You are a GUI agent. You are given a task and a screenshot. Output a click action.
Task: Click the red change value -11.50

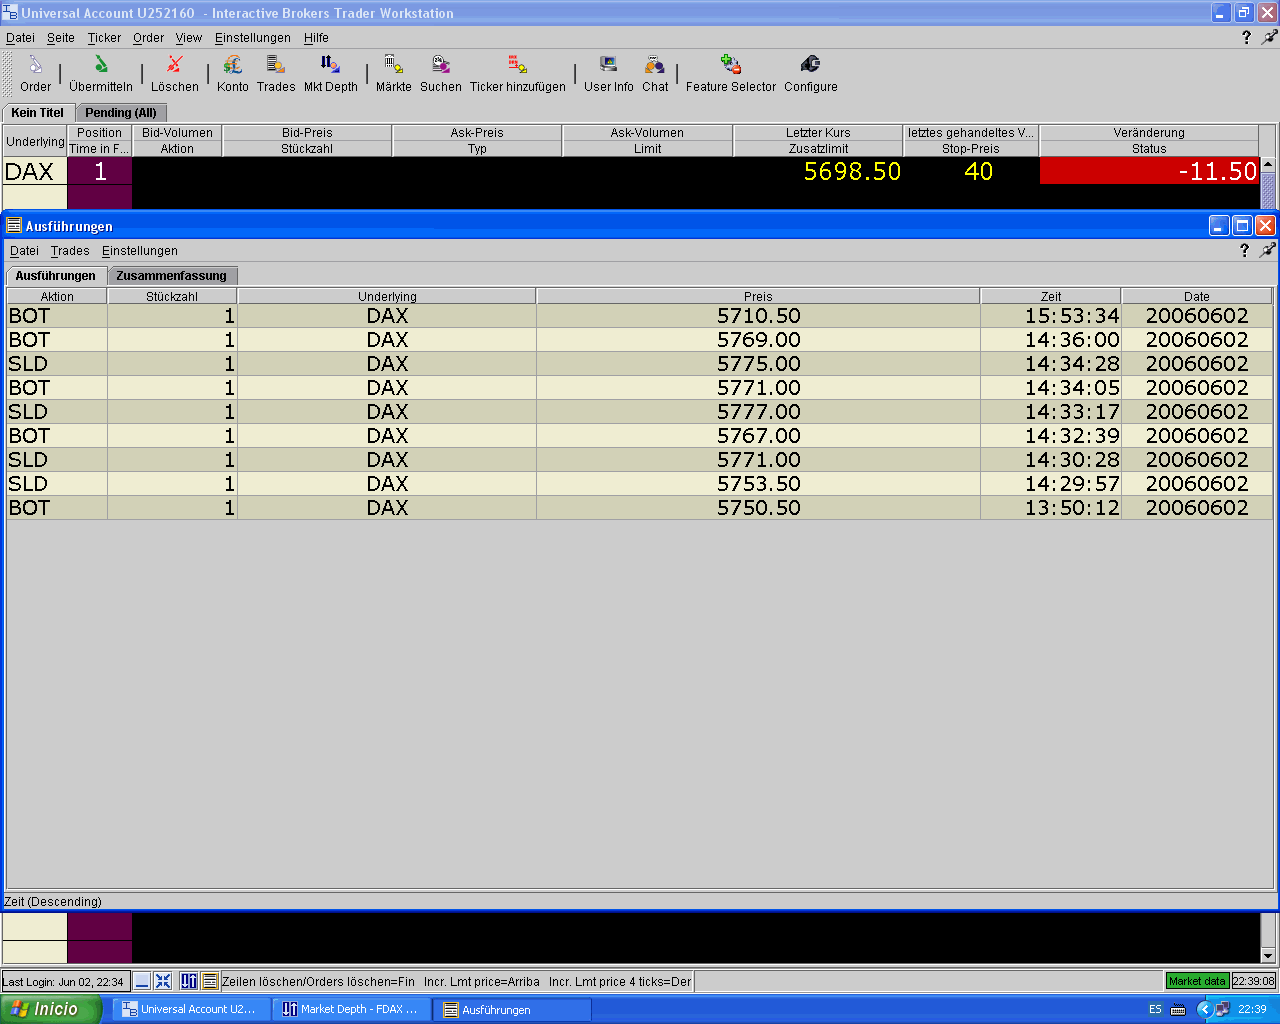click(x=1149, y=171)
